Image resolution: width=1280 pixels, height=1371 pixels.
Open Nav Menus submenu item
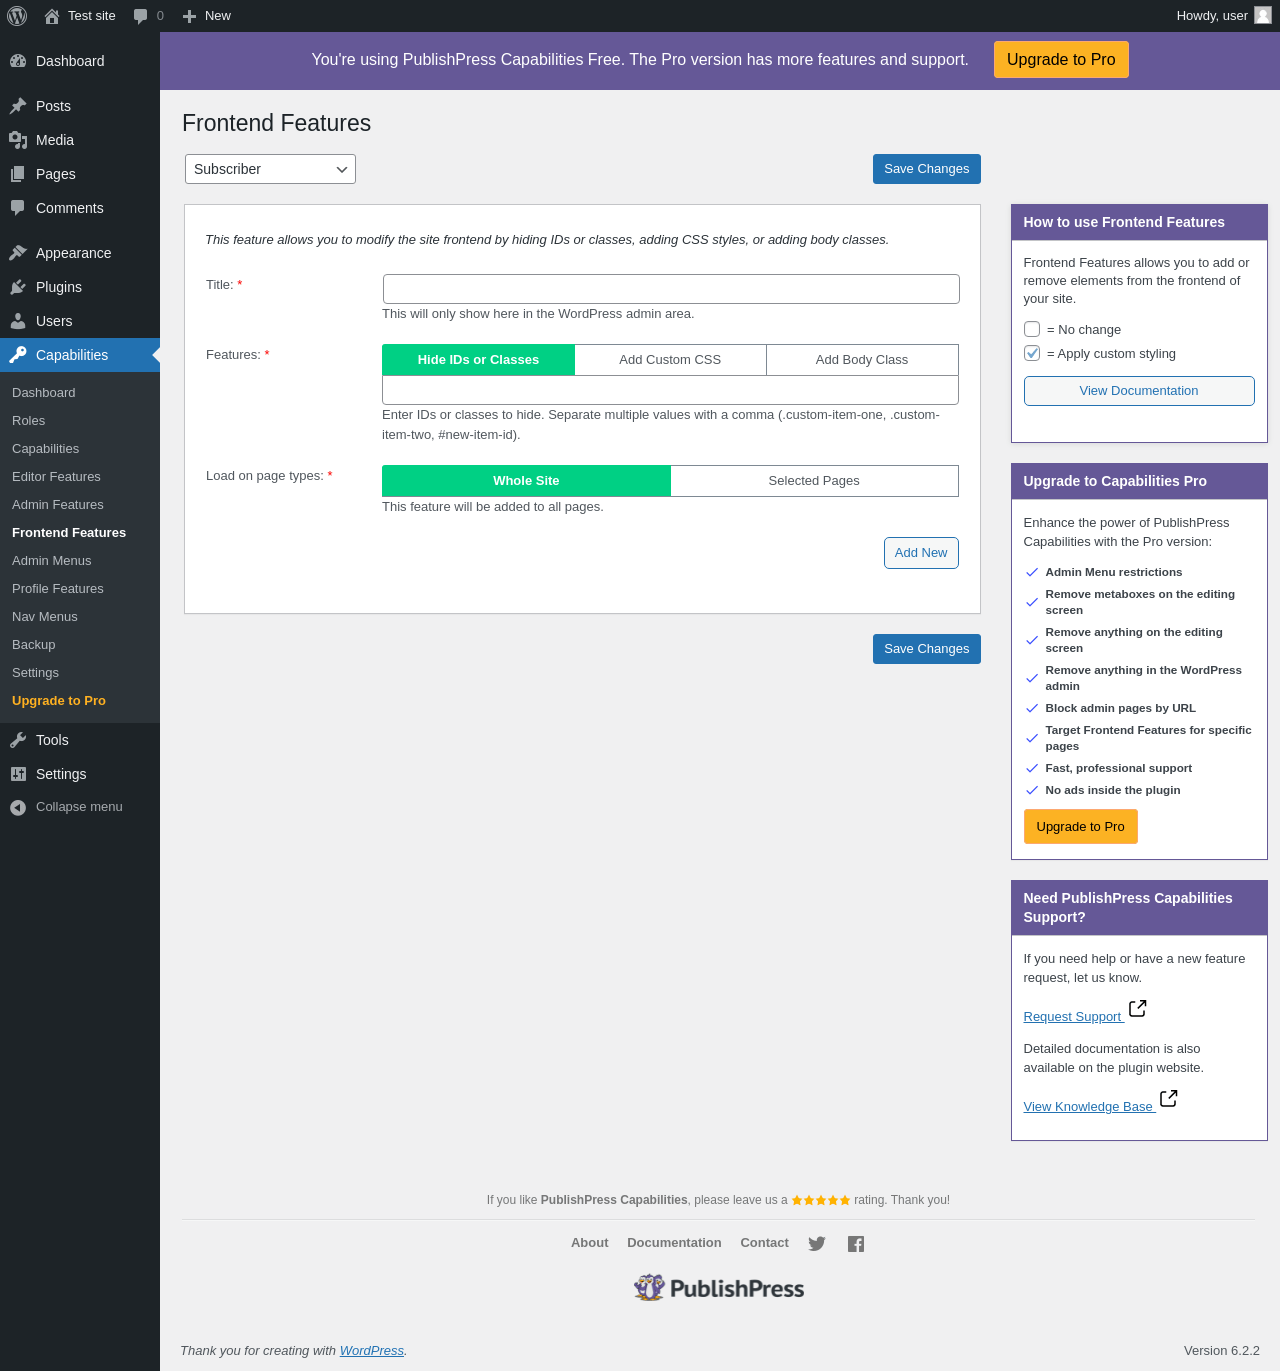(45, 617)
